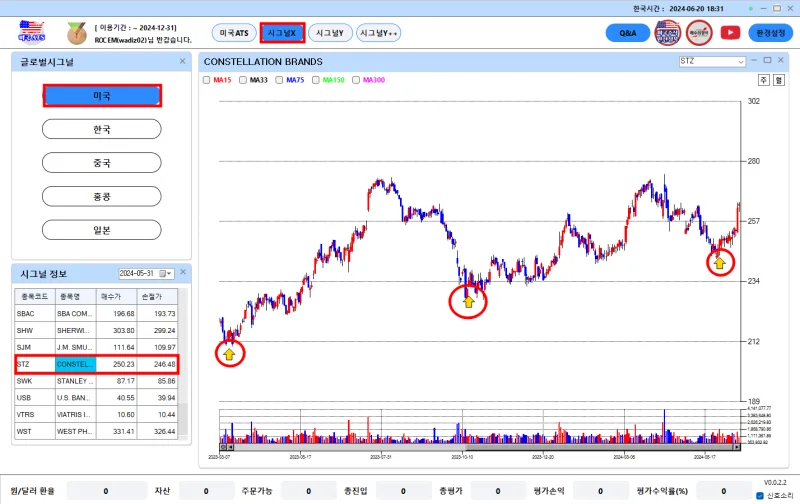Viewport: 800px width, 504px height.
Task: Close the 시그널 정보 panel
Action: (183, 272)
